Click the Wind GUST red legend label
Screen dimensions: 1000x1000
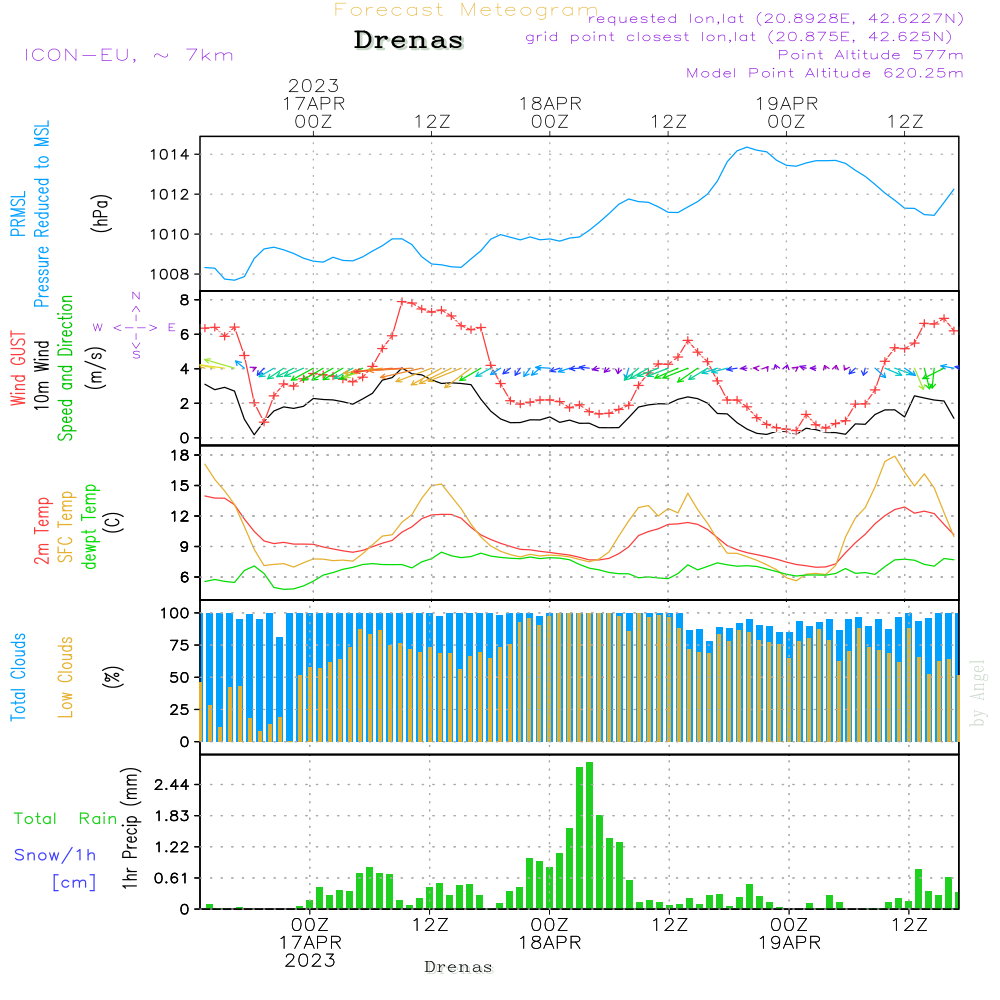tap(18, 368)
